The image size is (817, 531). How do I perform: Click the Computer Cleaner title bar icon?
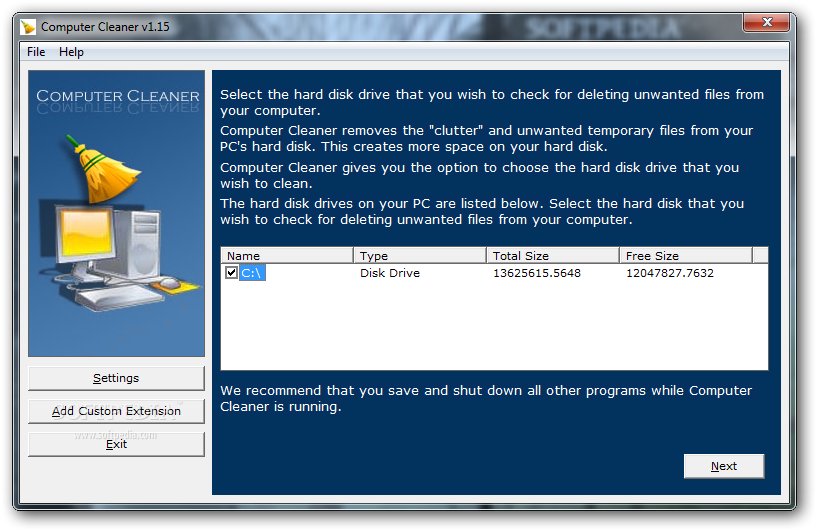28,27
